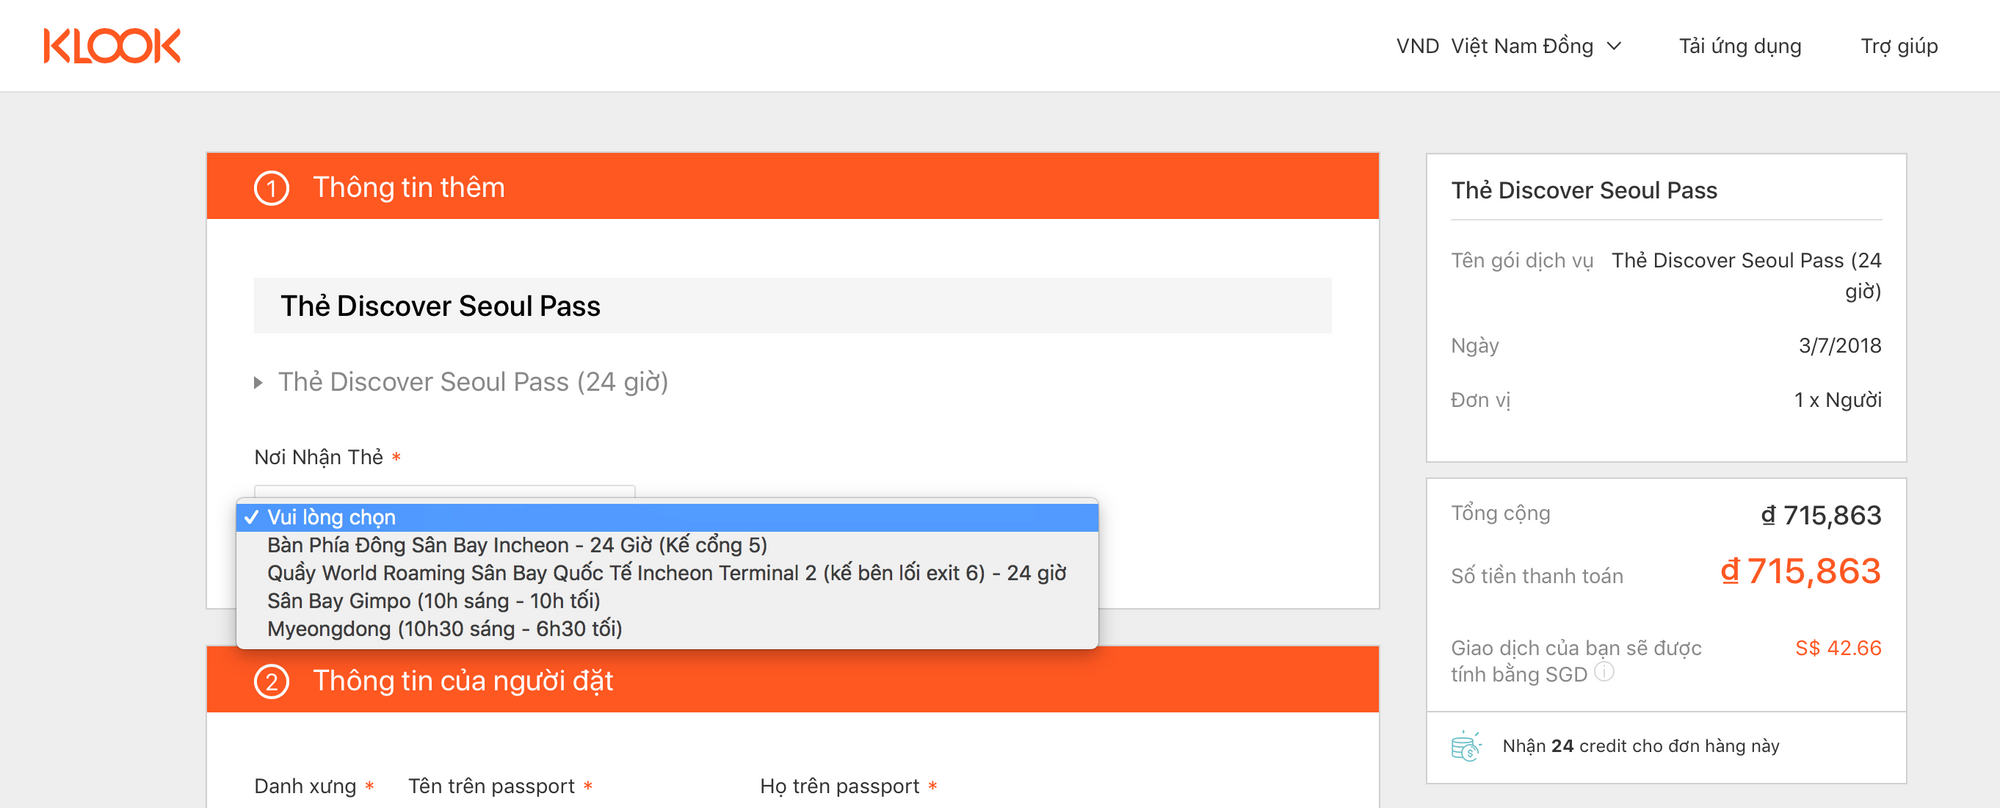The width and height of the screenshot is (2000, 808).
Task: Open the VND currency dropdown
Action: click(1507, 46)
